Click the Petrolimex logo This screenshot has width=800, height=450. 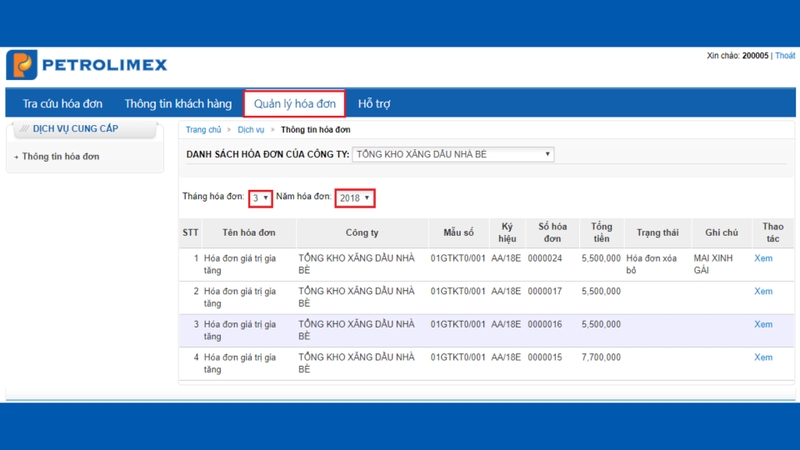87,65
